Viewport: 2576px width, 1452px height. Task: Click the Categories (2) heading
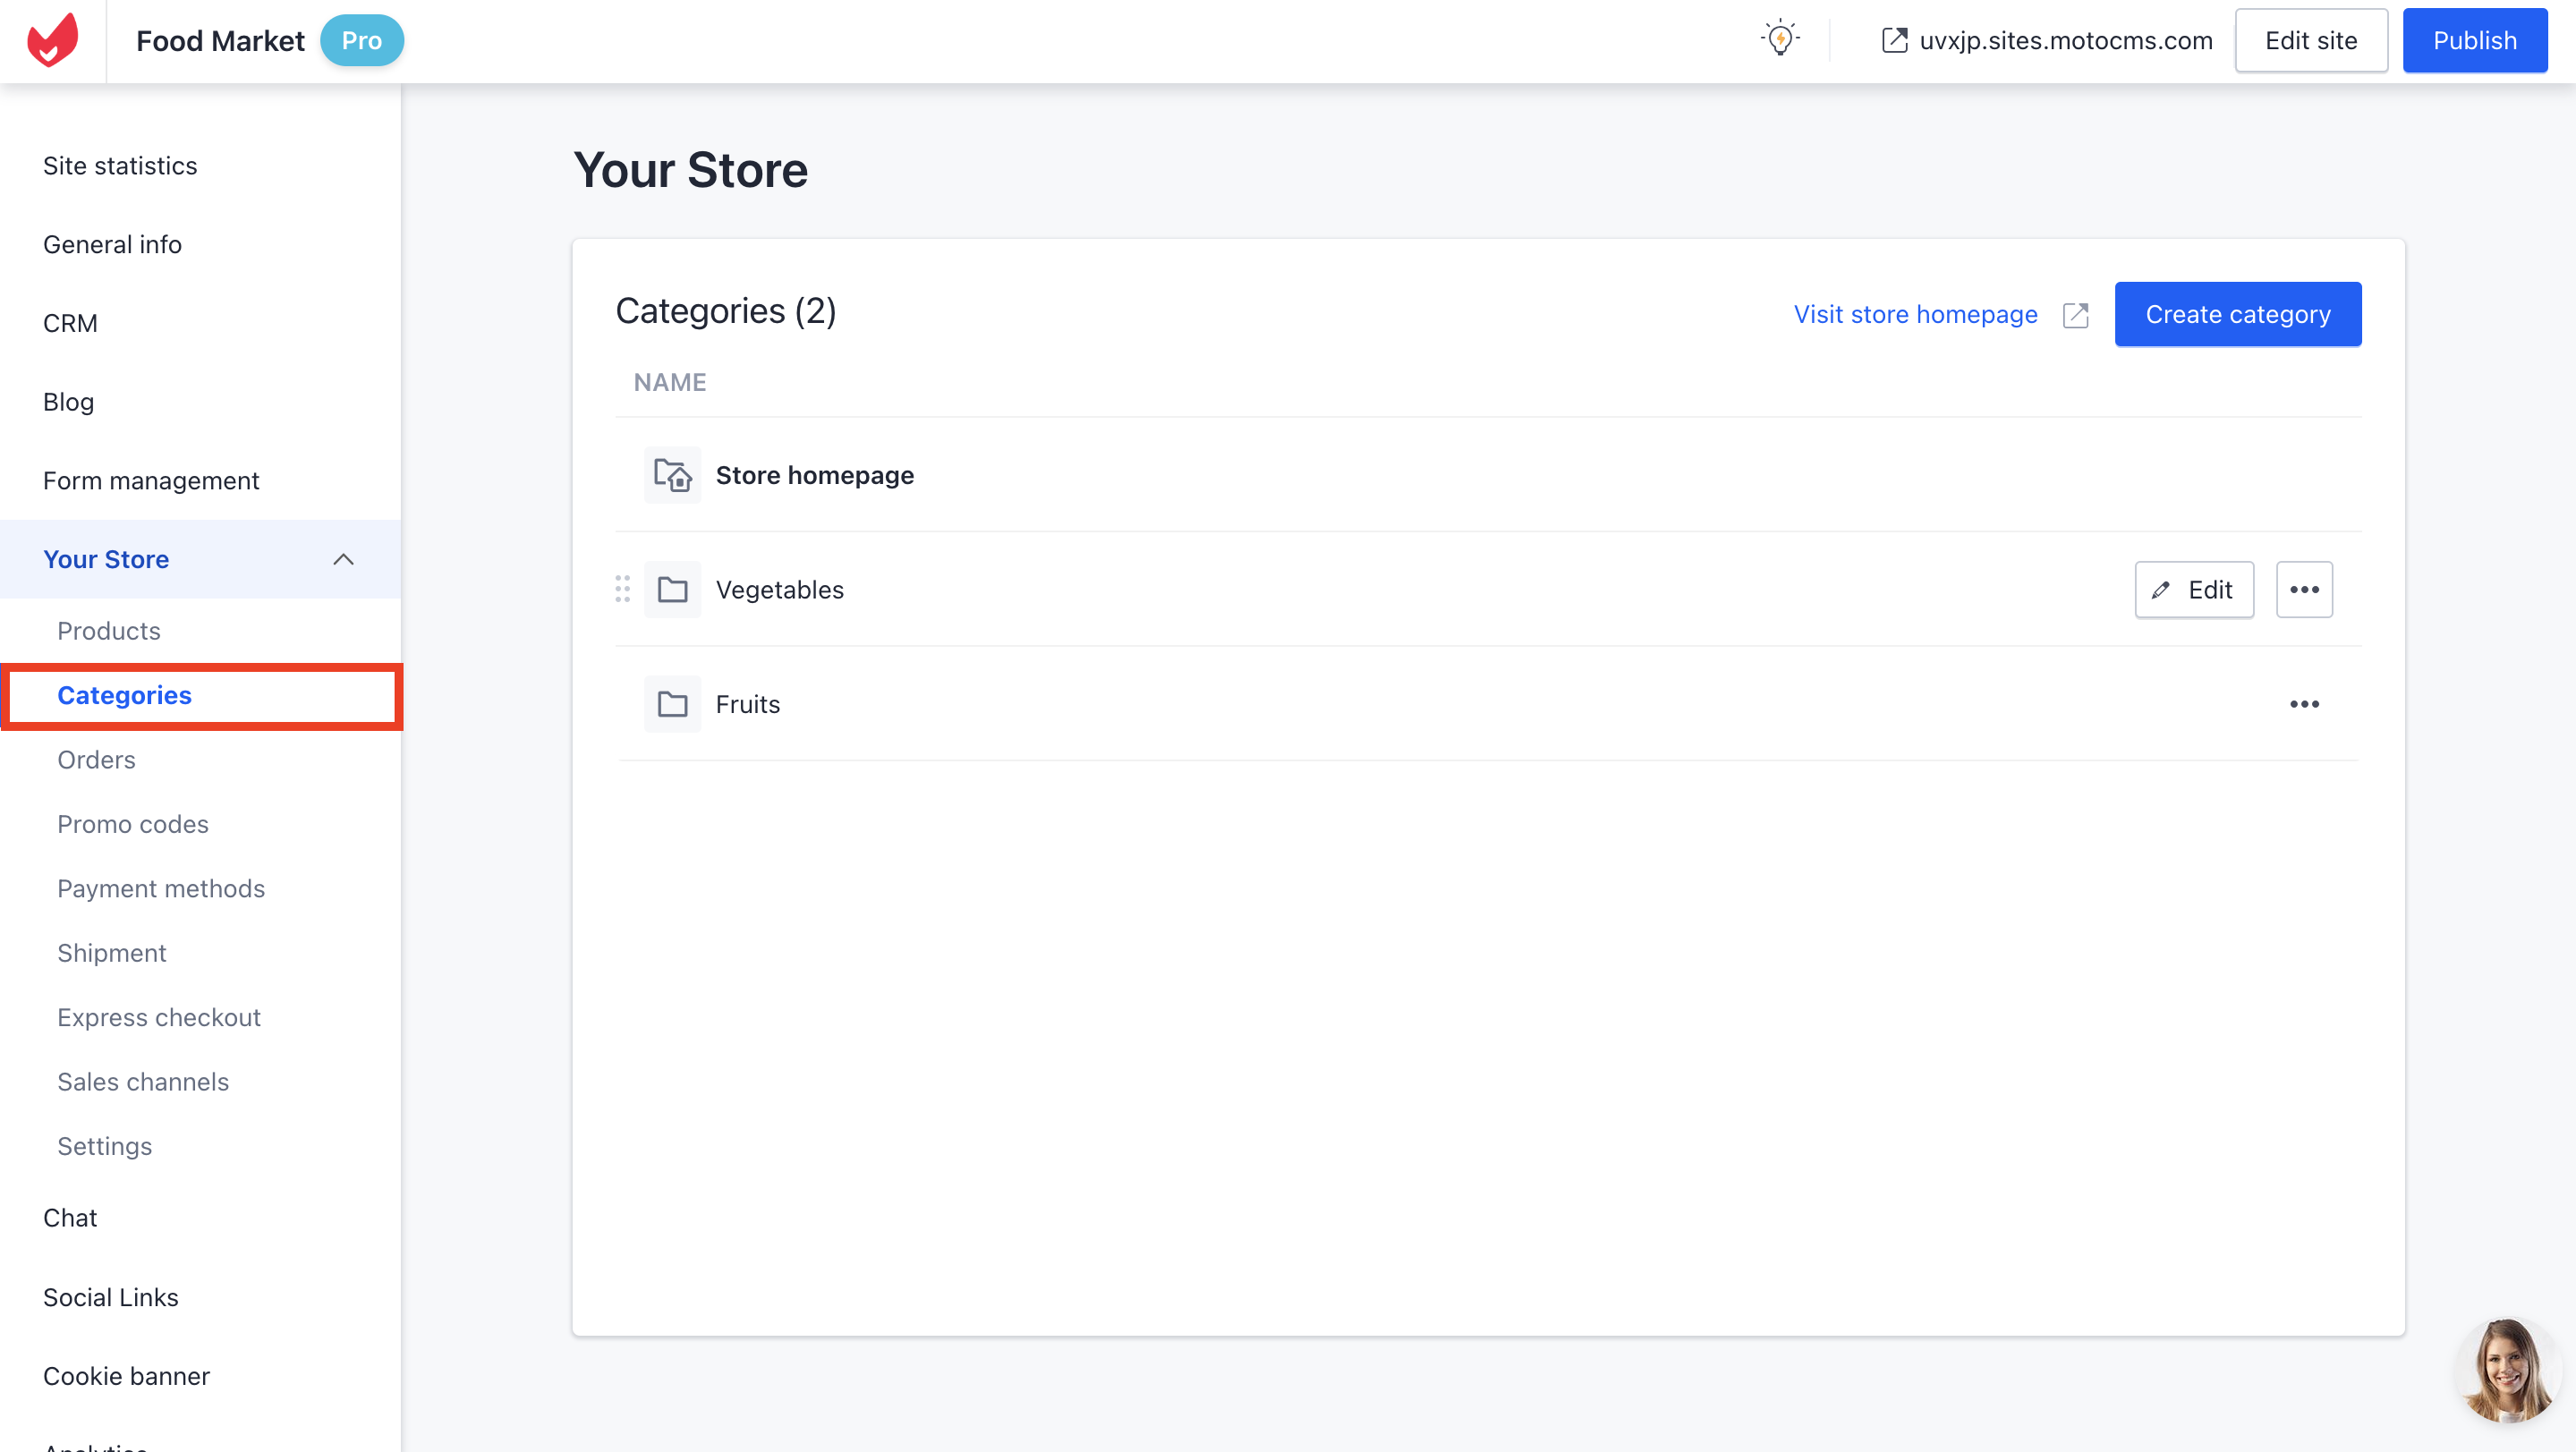coord(726,311)
